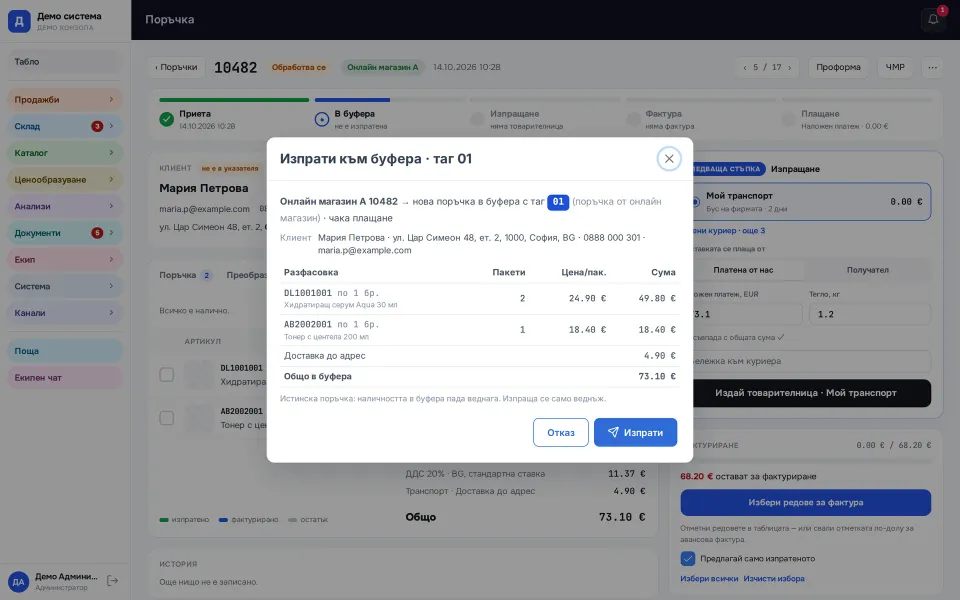The height and width of the screenshot is (600, 960).
Task: Click the Склад badge with 3
Action: coord(97,126)
